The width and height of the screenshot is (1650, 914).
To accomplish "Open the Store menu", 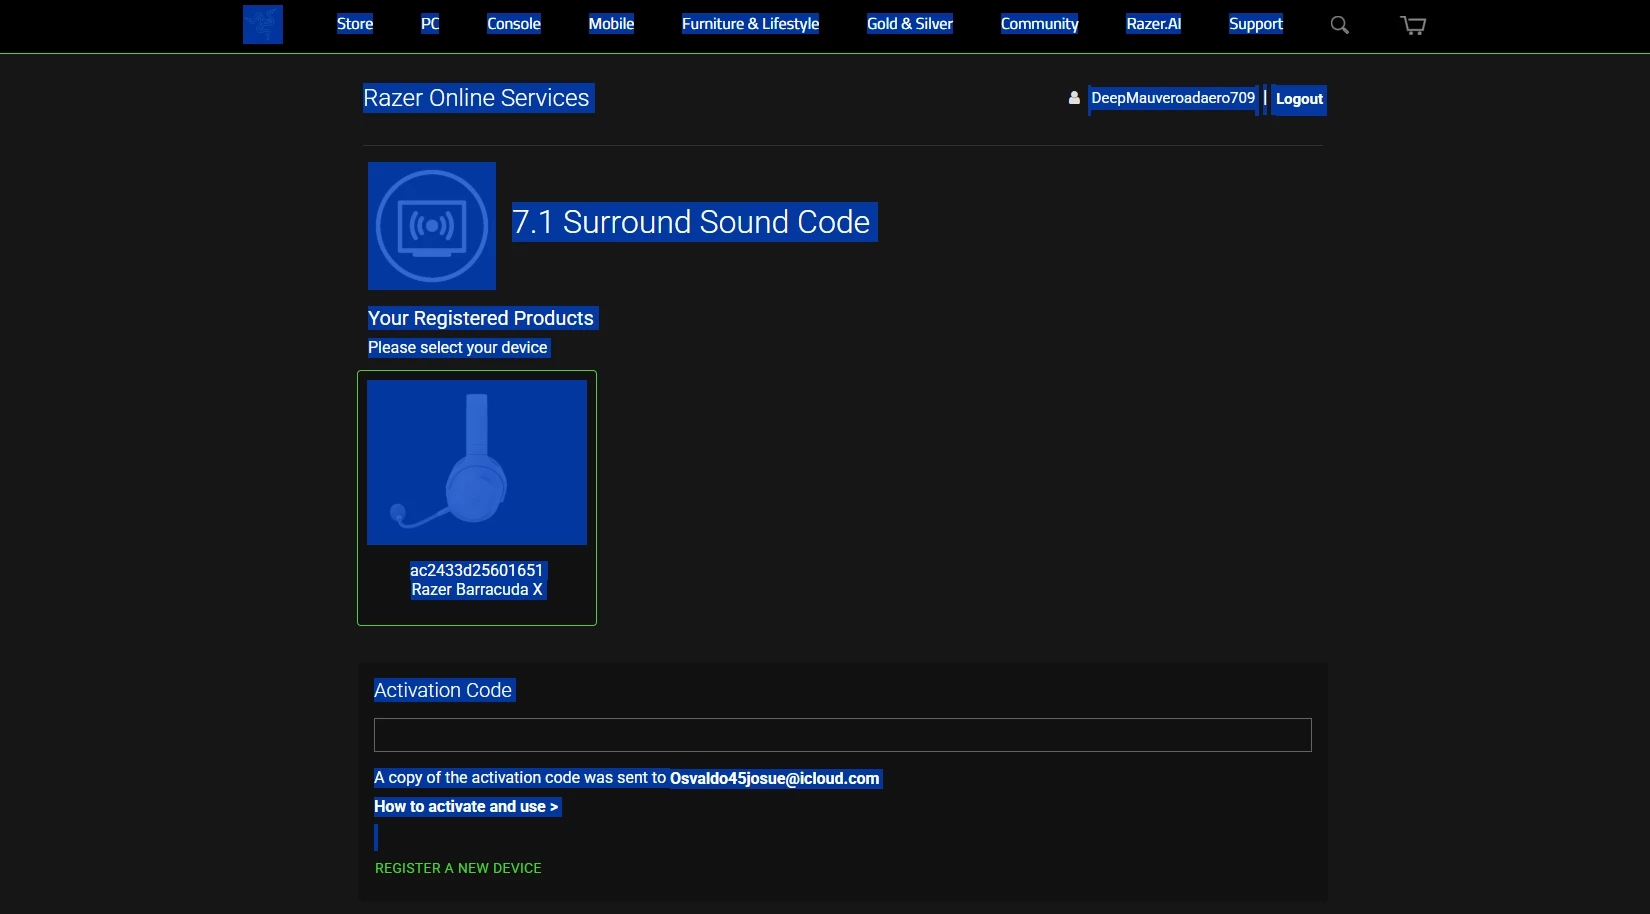I will pos(355,24).
